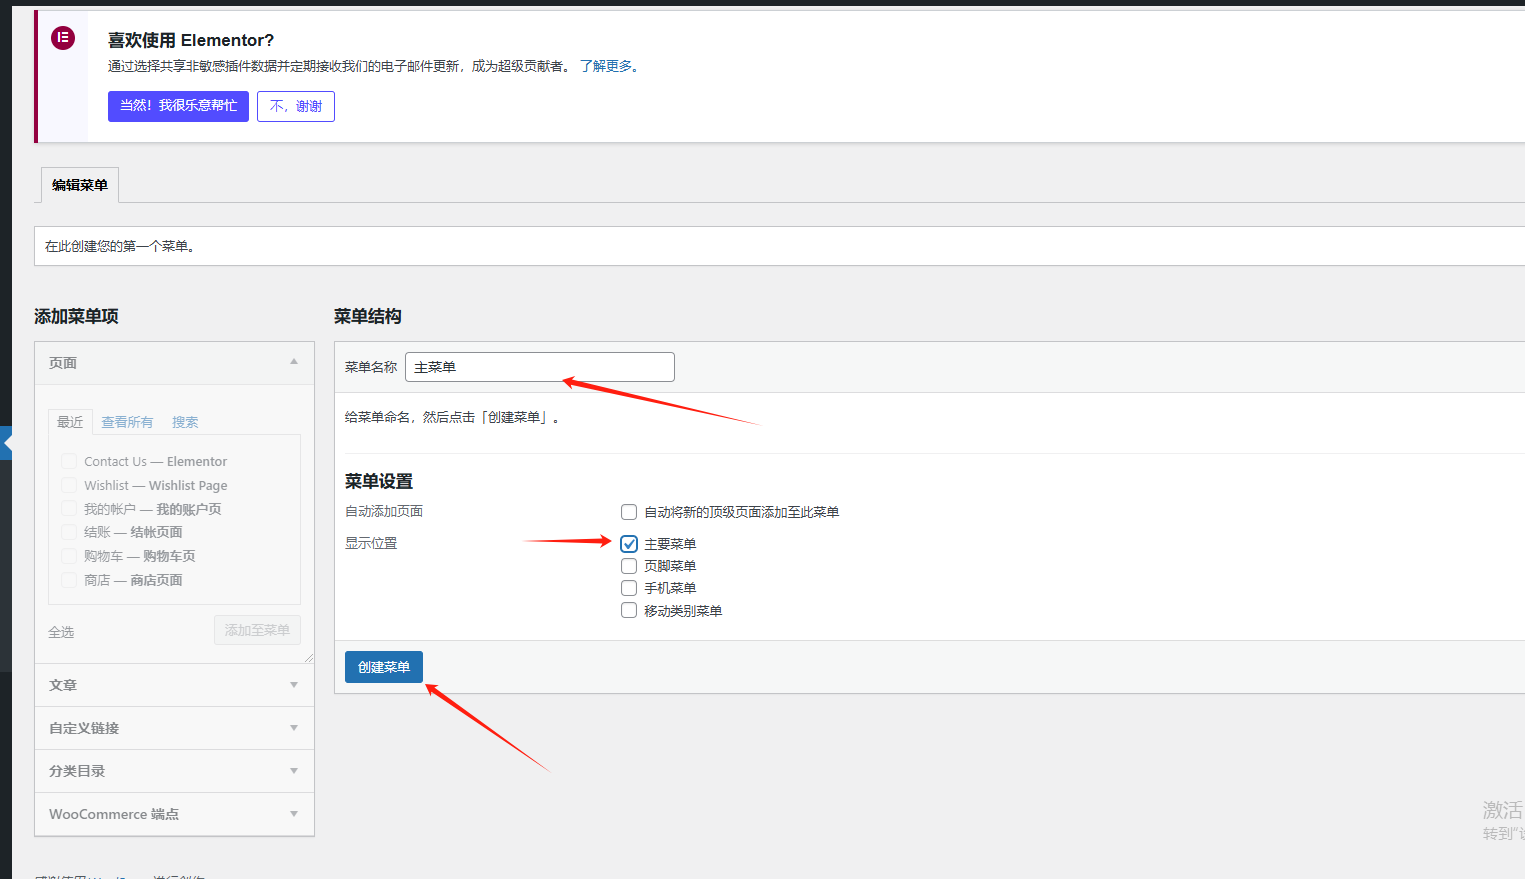This screenshot has width=1525, height=879.
Task: Select the 购物车 — 购物车页 page
Action: click(x=68, y=556)
